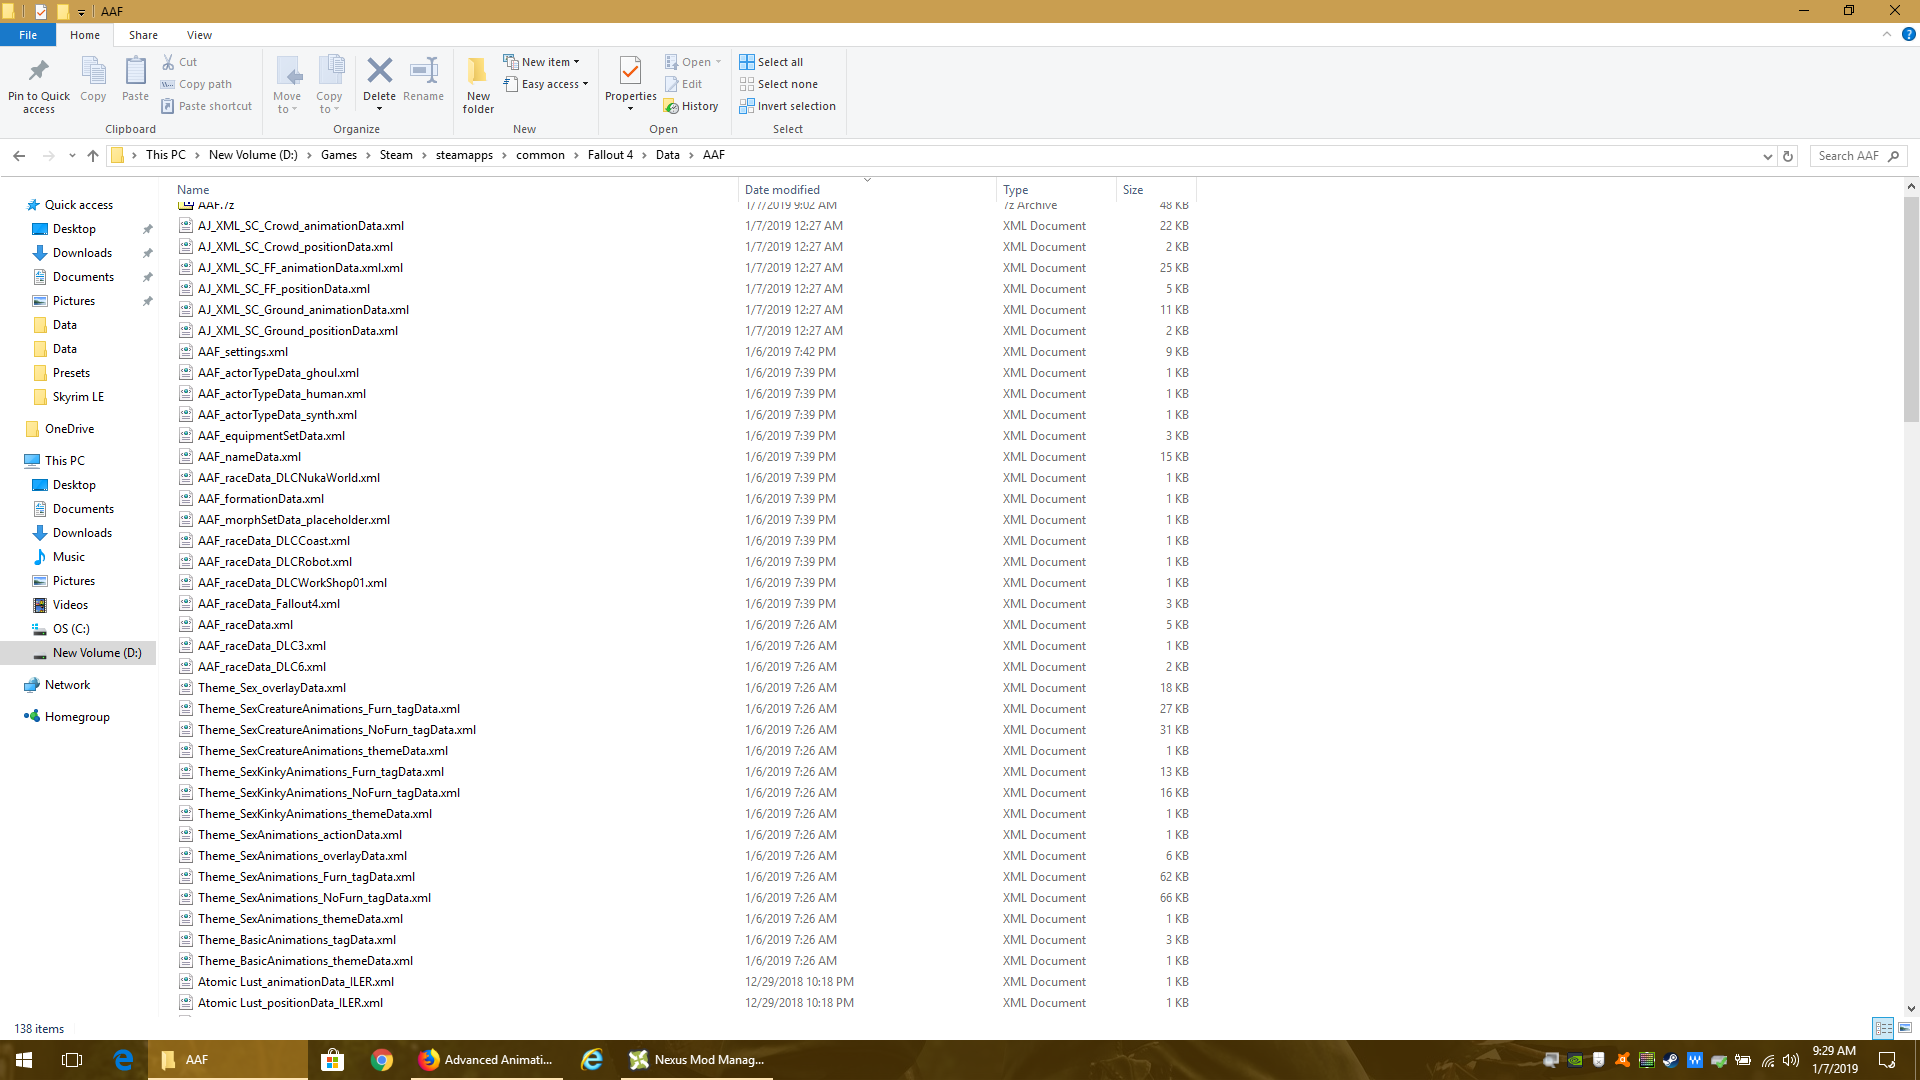Viewport: 1920px width, 1080px height.
Task: Switch to the Share ribbon tab
Action: tap(143, 35)
